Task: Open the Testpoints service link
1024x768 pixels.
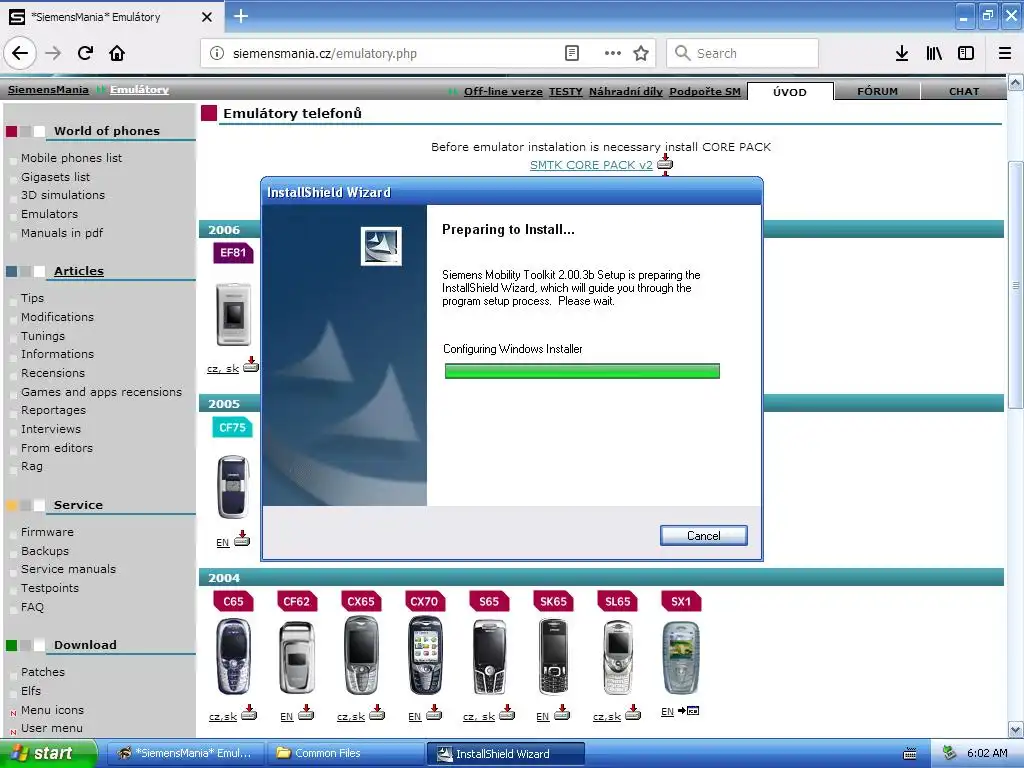Action: [50, 588]
